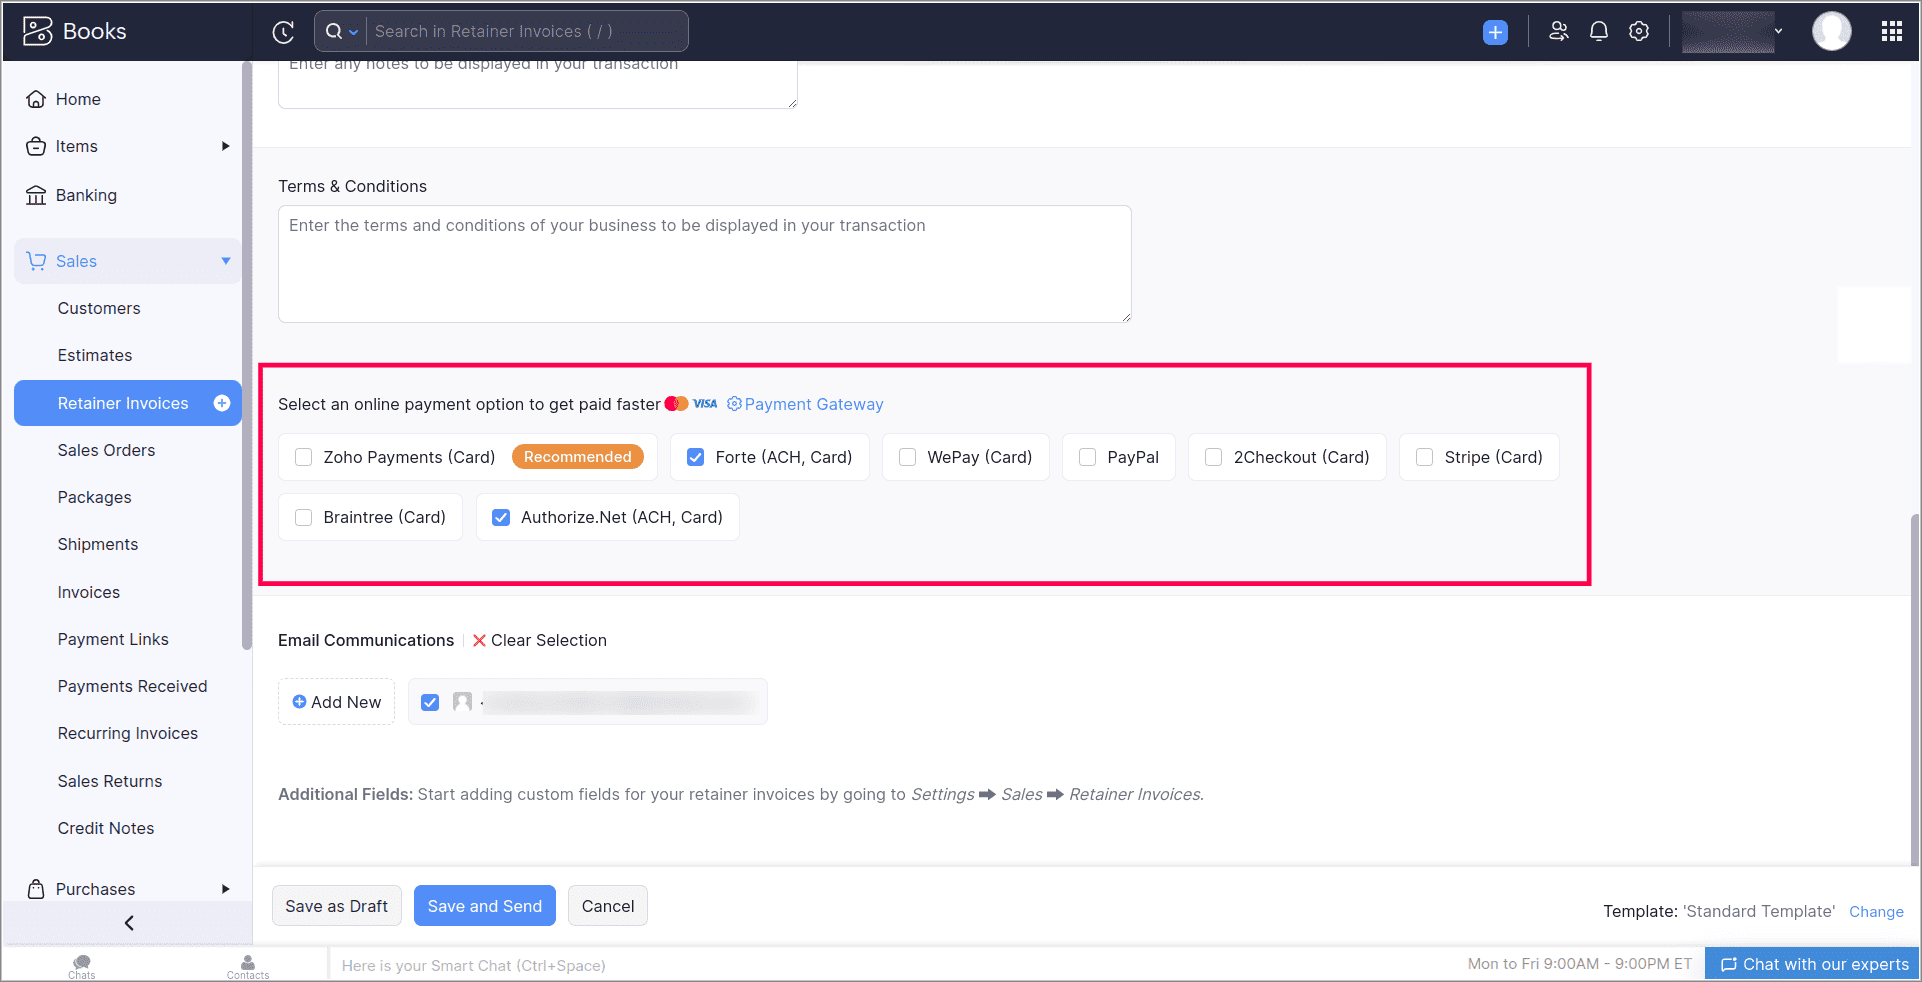Image resolution: width=1922 pixels, height=982 pixels.
Task: Enable Braintree (Card) checkbox
Action: coord(303,517)
